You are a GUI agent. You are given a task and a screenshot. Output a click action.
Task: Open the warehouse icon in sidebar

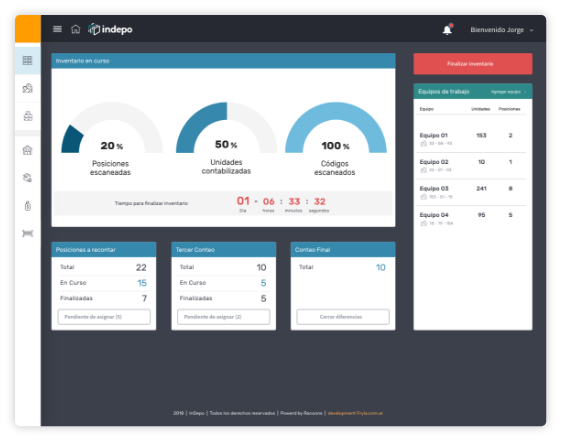[28, 150]
